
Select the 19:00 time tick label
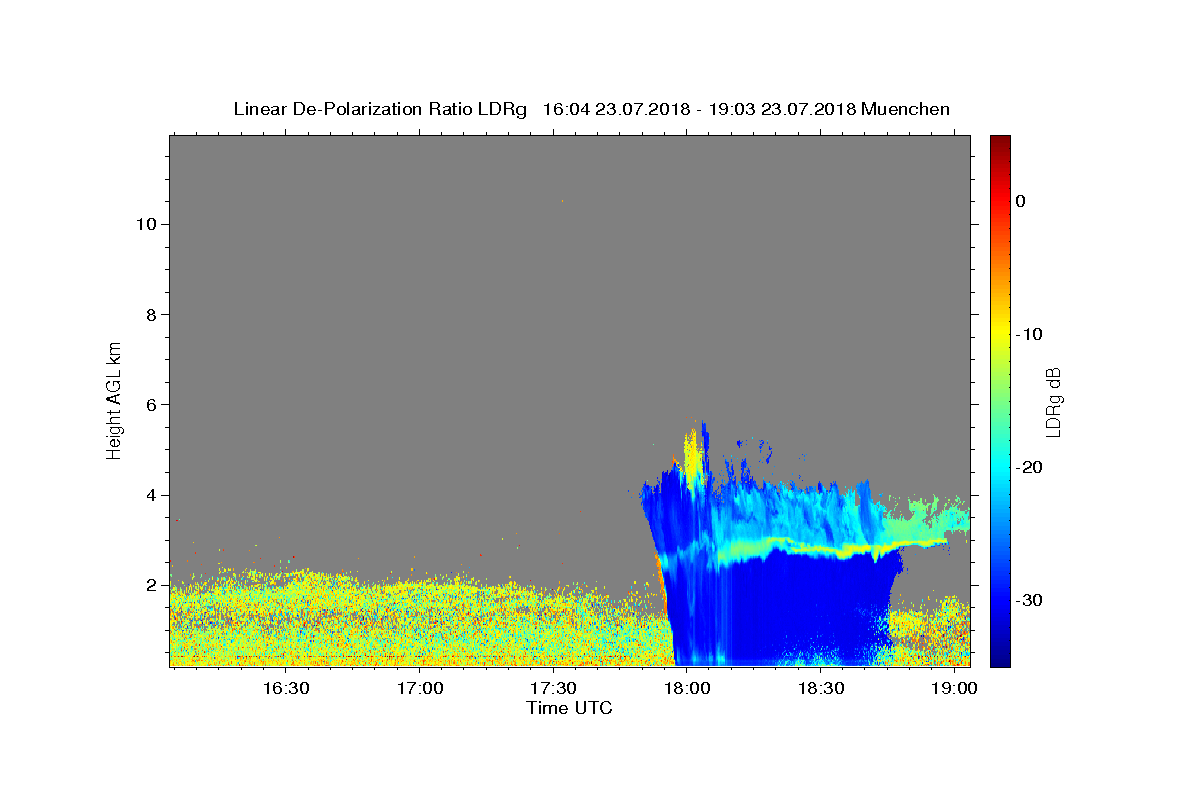955,689
